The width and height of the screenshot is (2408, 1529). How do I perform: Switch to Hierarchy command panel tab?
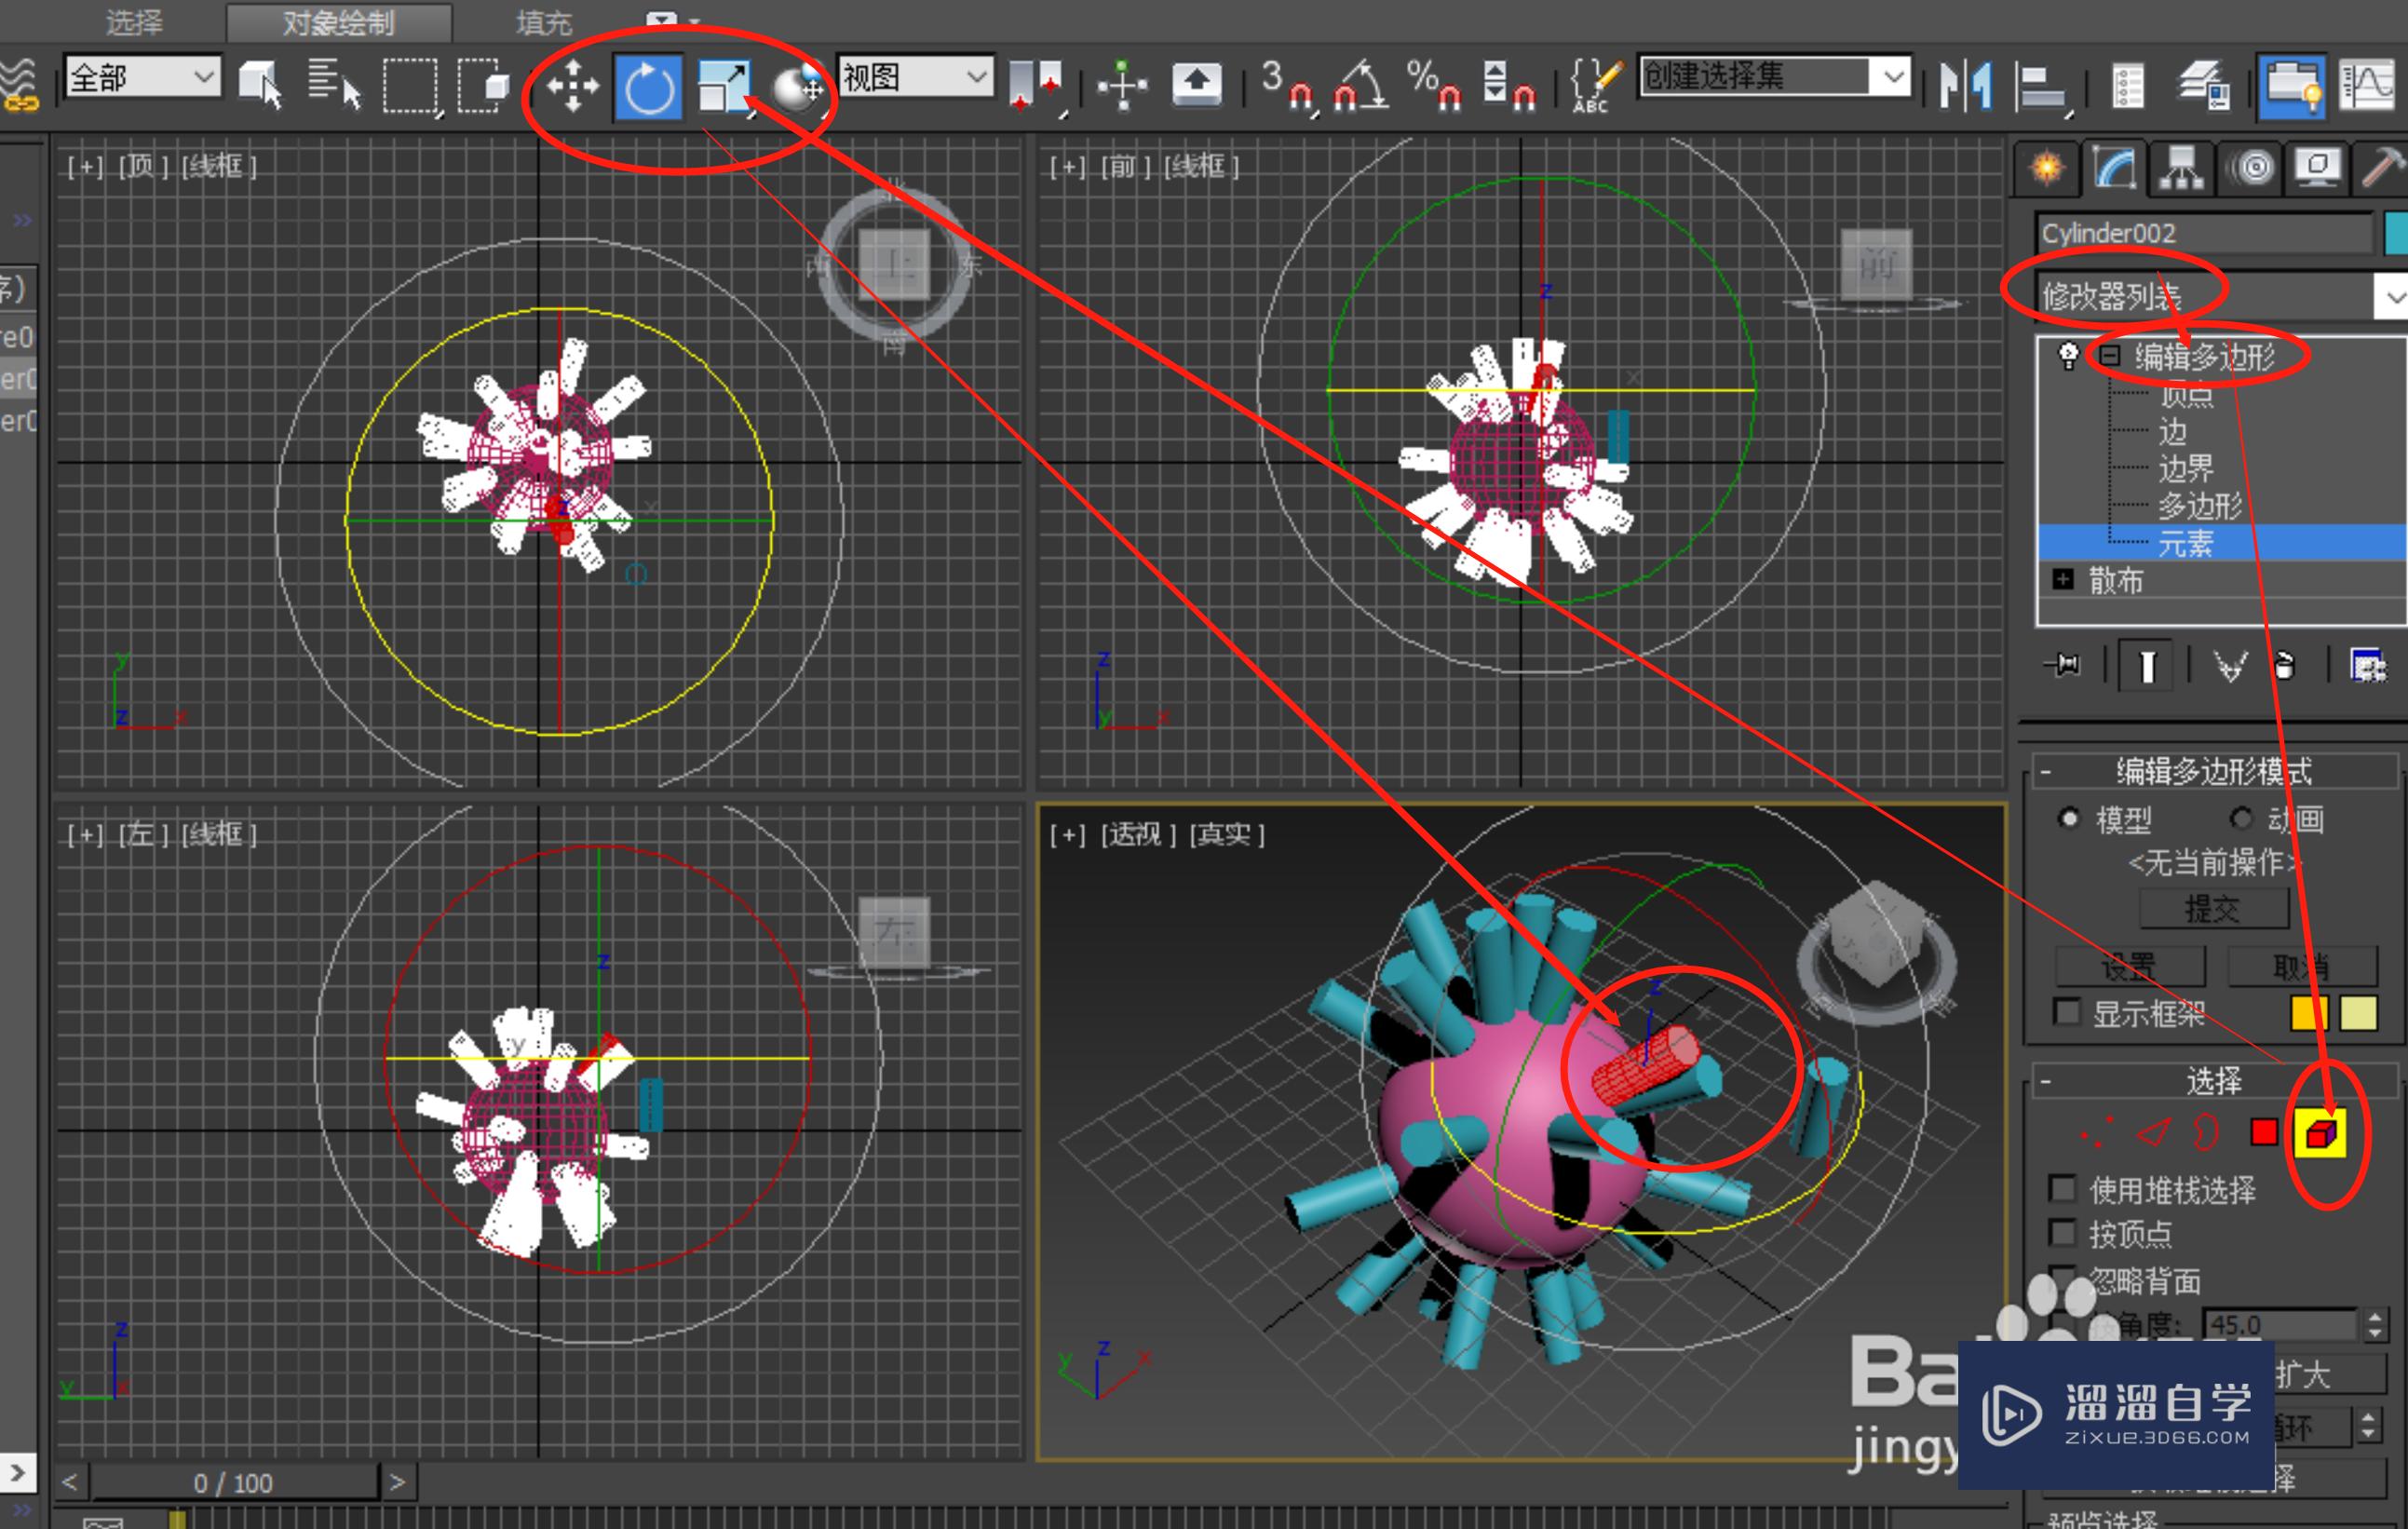[2182, 167]
